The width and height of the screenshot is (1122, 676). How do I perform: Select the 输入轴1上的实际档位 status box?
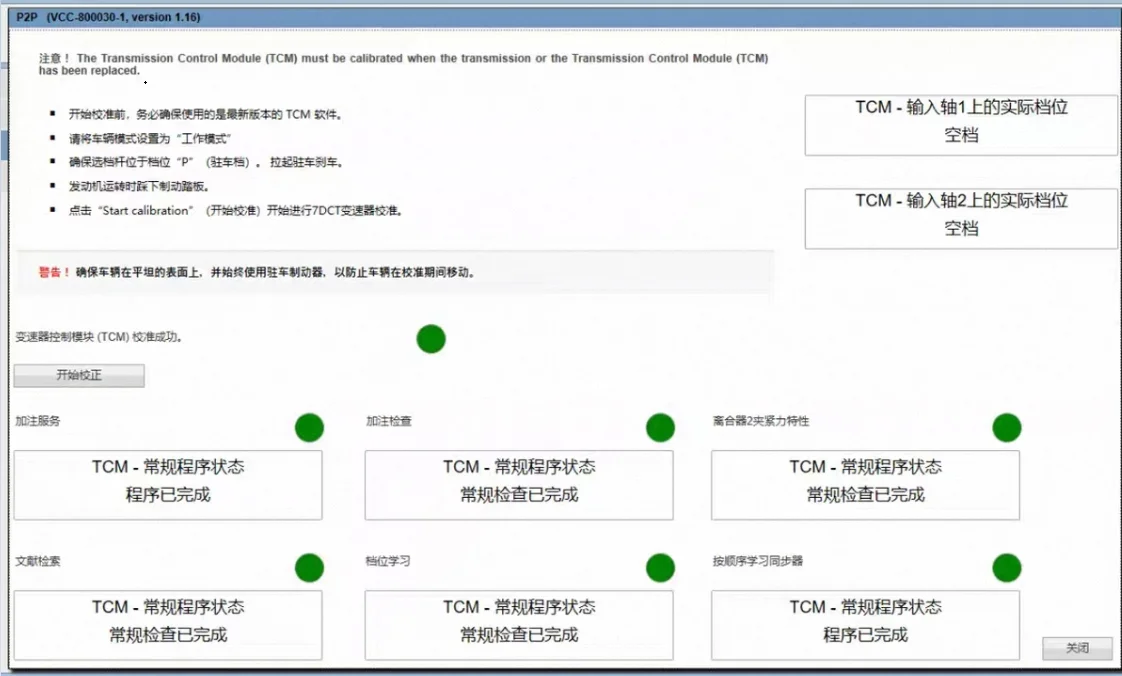pyautogui.click(x=961, y=125)
